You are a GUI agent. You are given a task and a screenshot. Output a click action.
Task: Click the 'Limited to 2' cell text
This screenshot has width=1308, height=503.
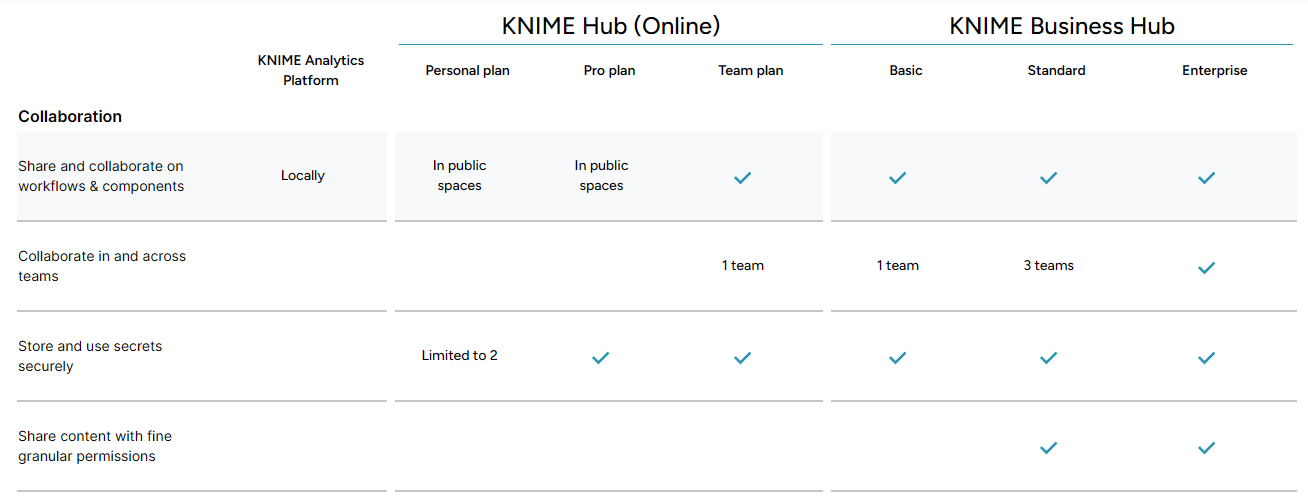459,356
